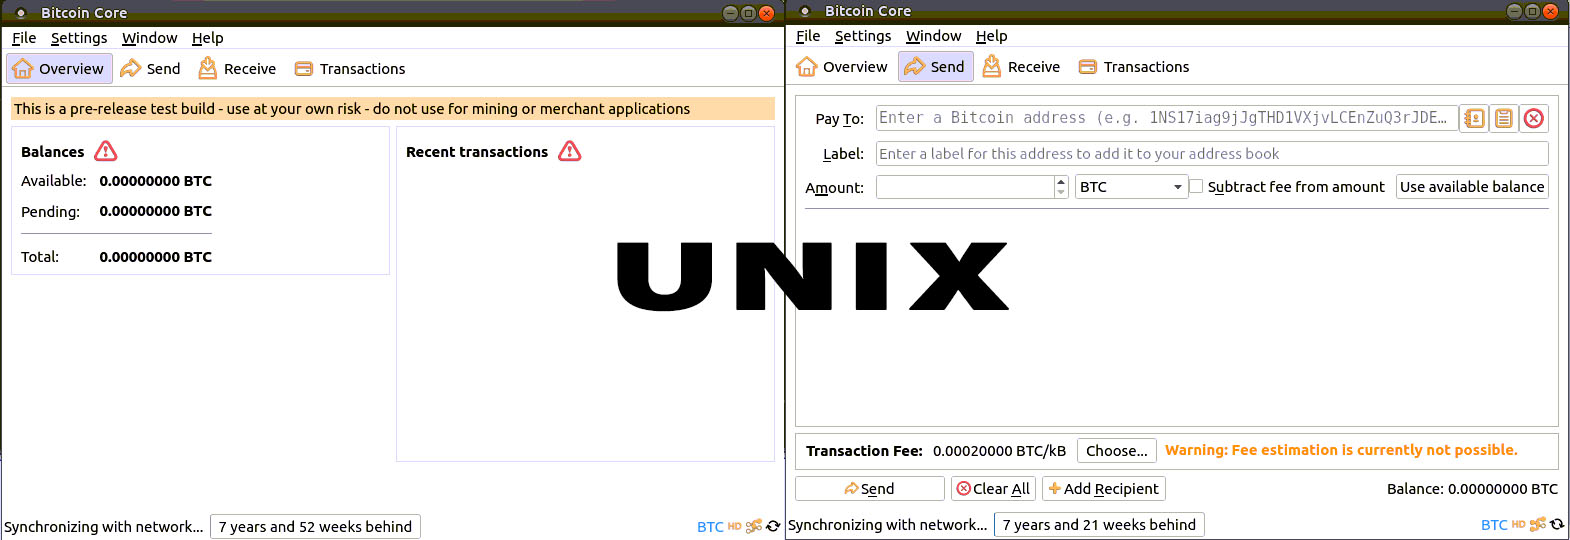Screen dimensions: 1570x540
Task: Click '0.00020000 BTC/kB' transaction fee value
Action: pos(999,451)
